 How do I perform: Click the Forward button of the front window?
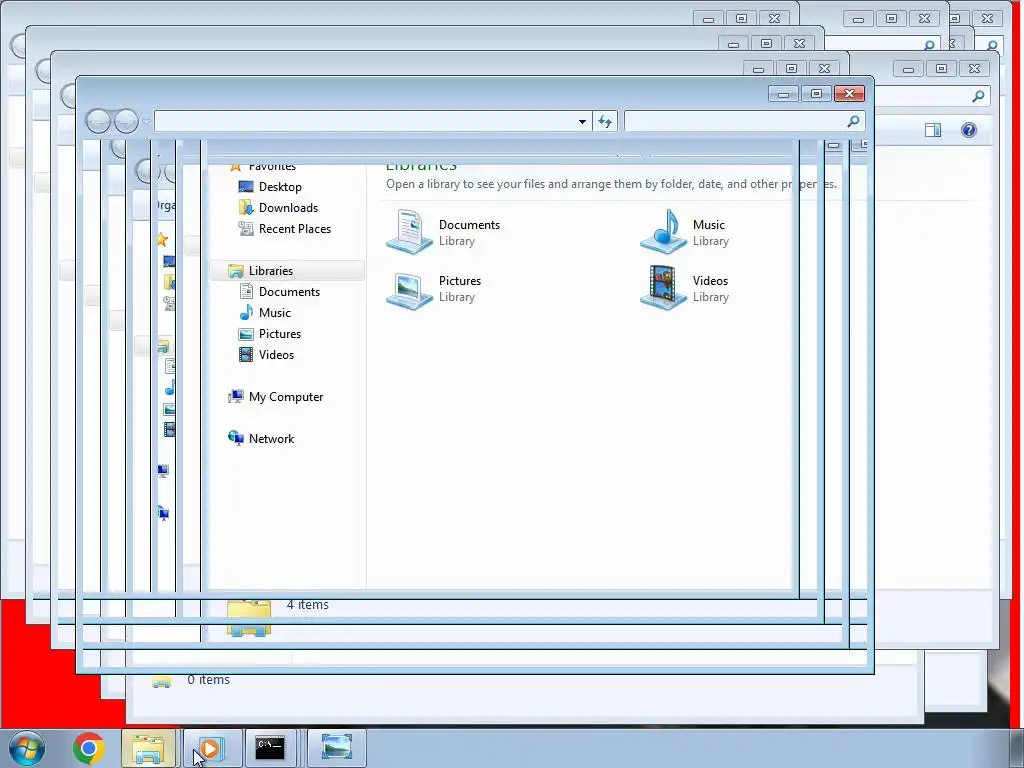tap(126, 121)
